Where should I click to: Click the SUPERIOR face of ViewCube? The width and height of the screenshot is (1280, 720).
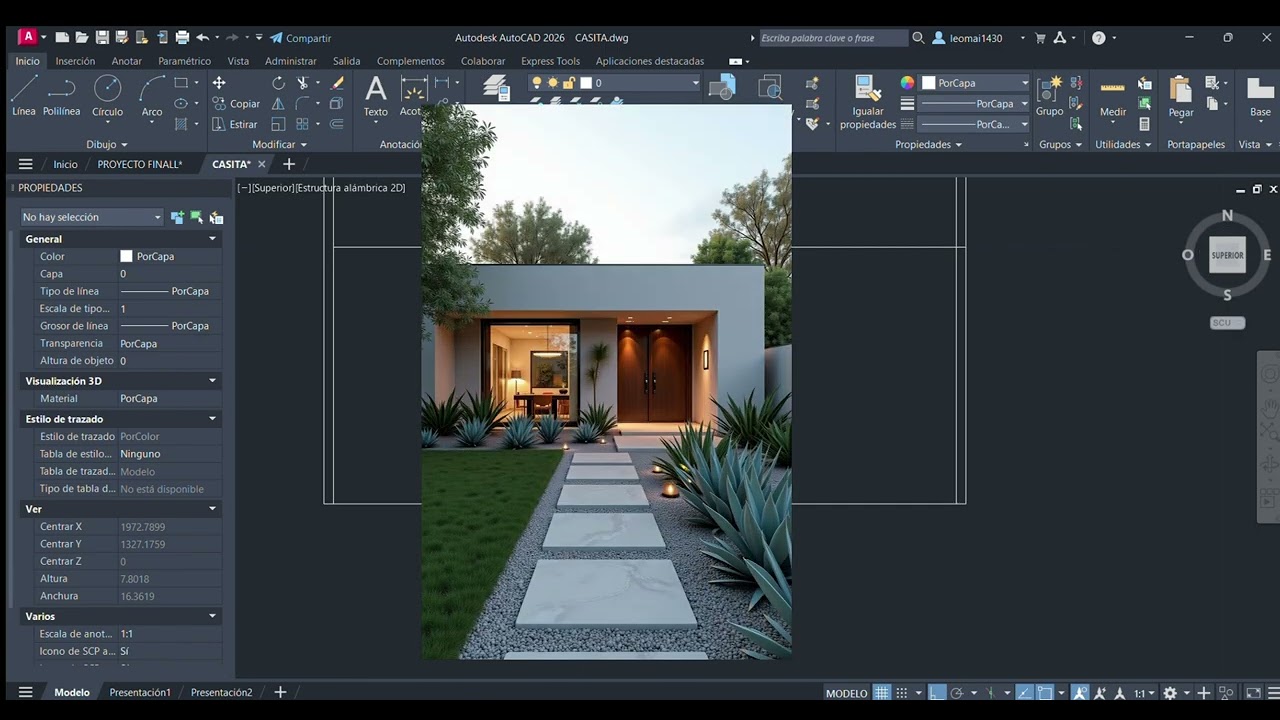[1227, 255]
